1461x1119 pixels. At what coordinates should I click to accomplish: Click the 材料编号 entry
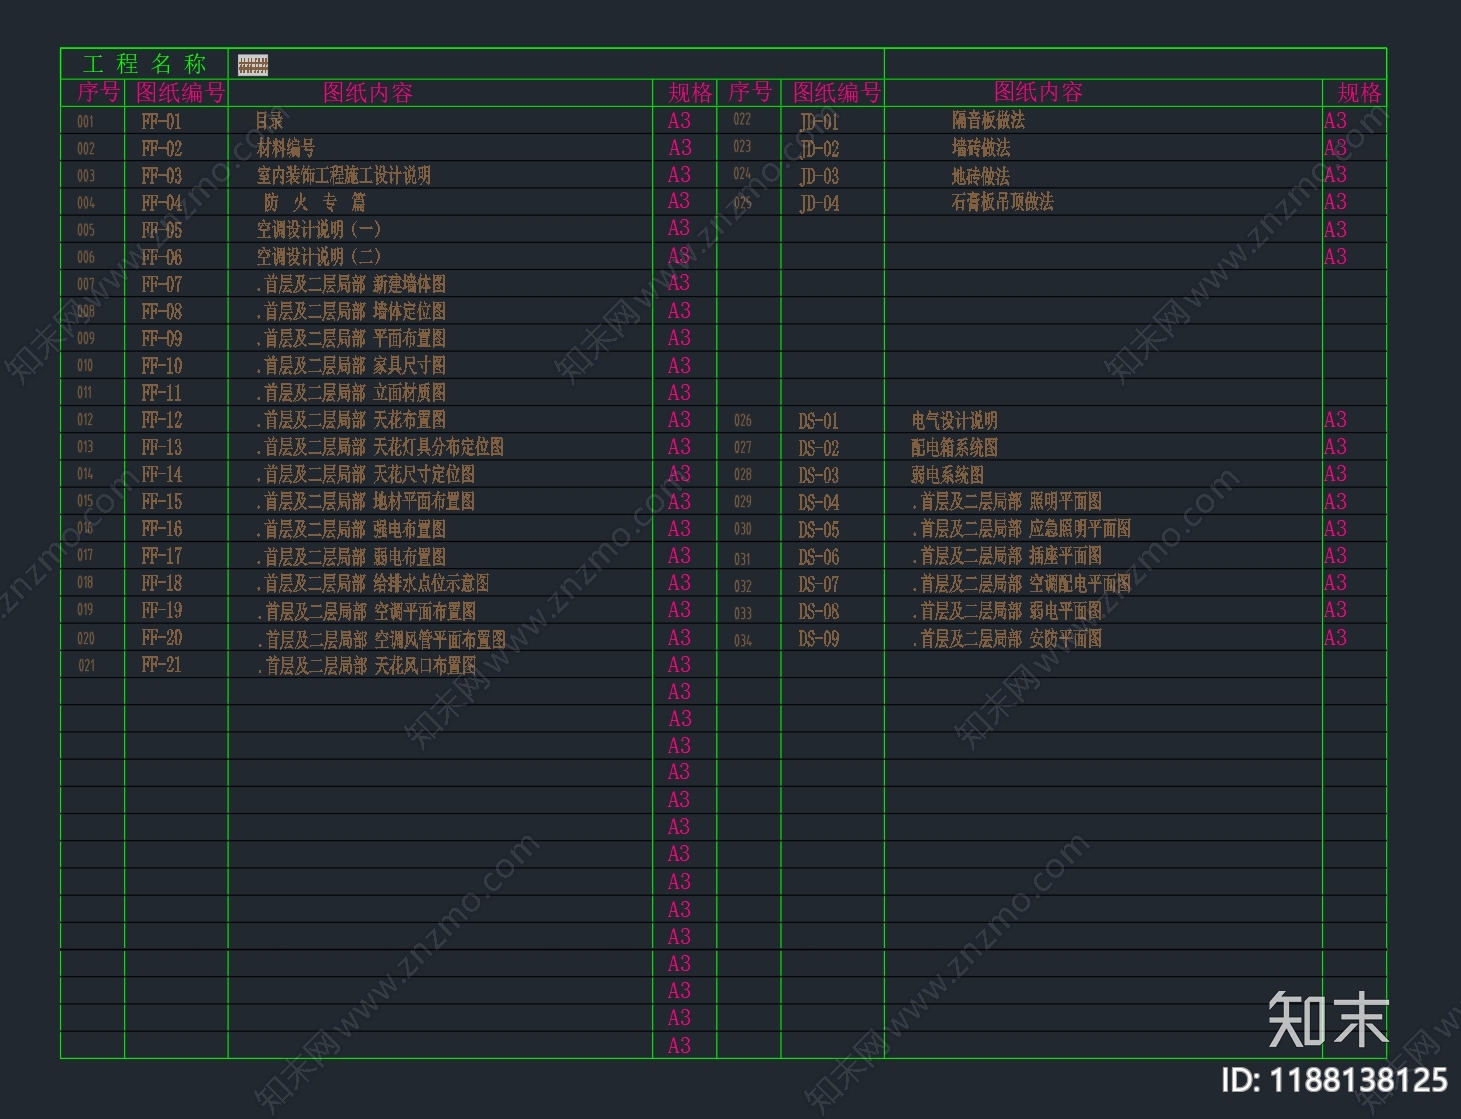pyautogui.click(x=286, y=149)
